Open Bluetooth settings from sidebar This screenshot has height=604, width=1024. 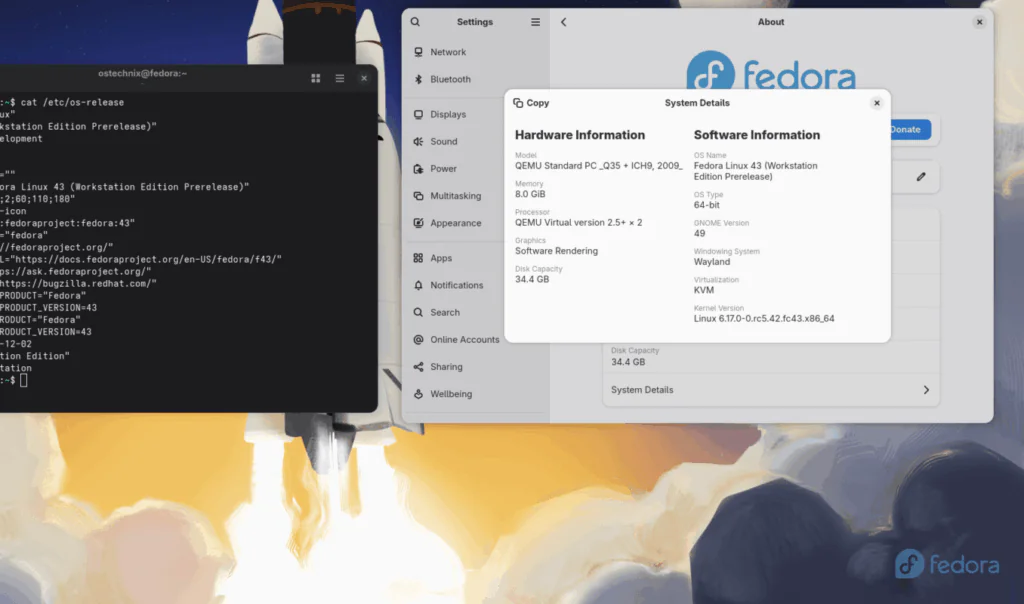[x=449, y=79]
